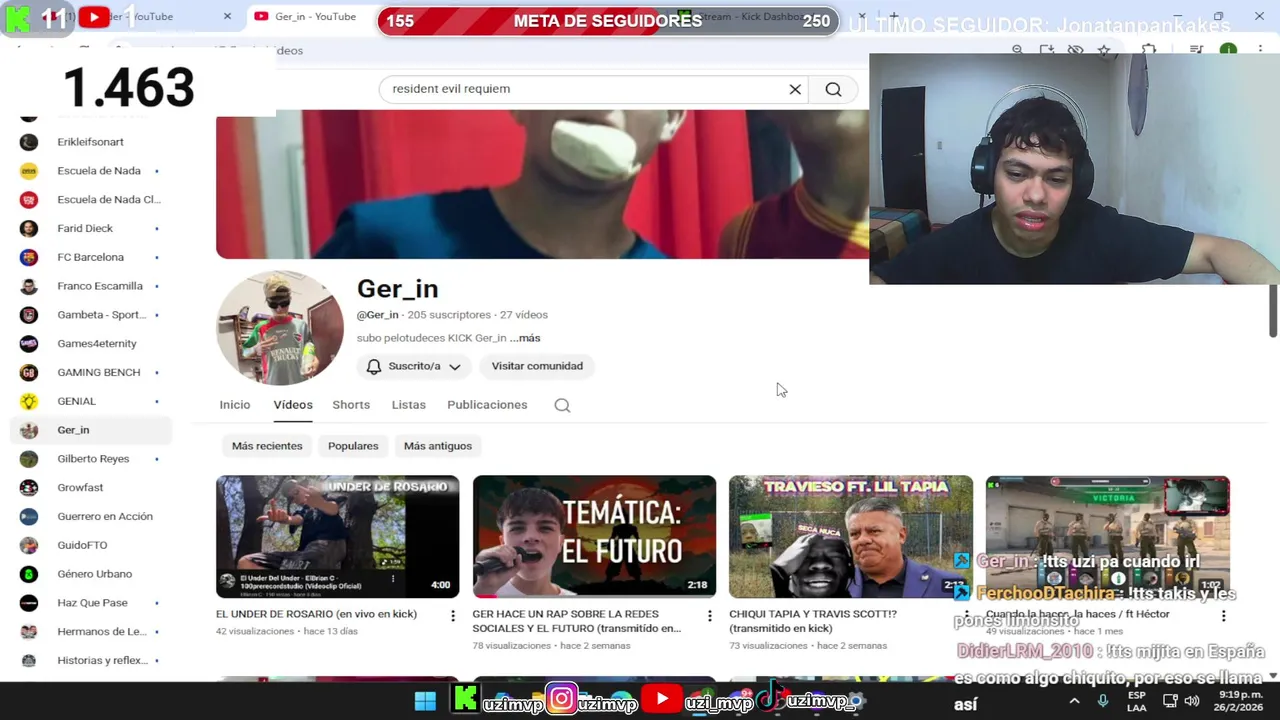Click the YouTube search magnifier button
The image size is (1280, 720).
coord(833,89)
